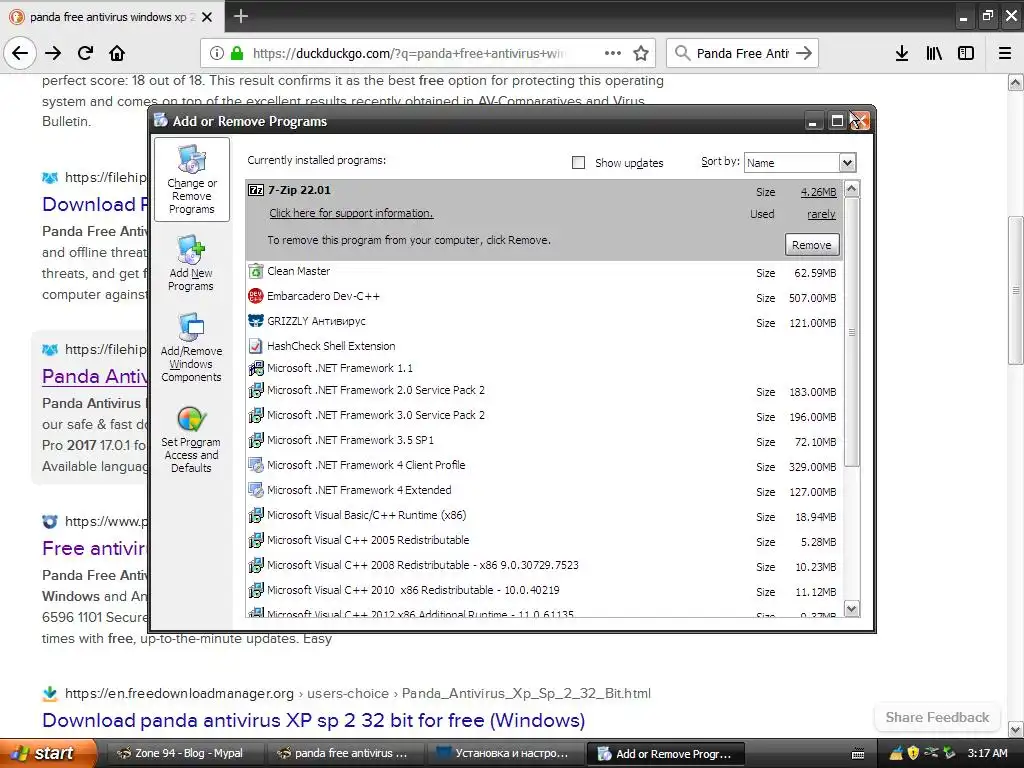This screenshot has height=768, width=1024.
Task: Open the browser hamburger menu
Action: pyautogui.click(x=1005, y=53)
